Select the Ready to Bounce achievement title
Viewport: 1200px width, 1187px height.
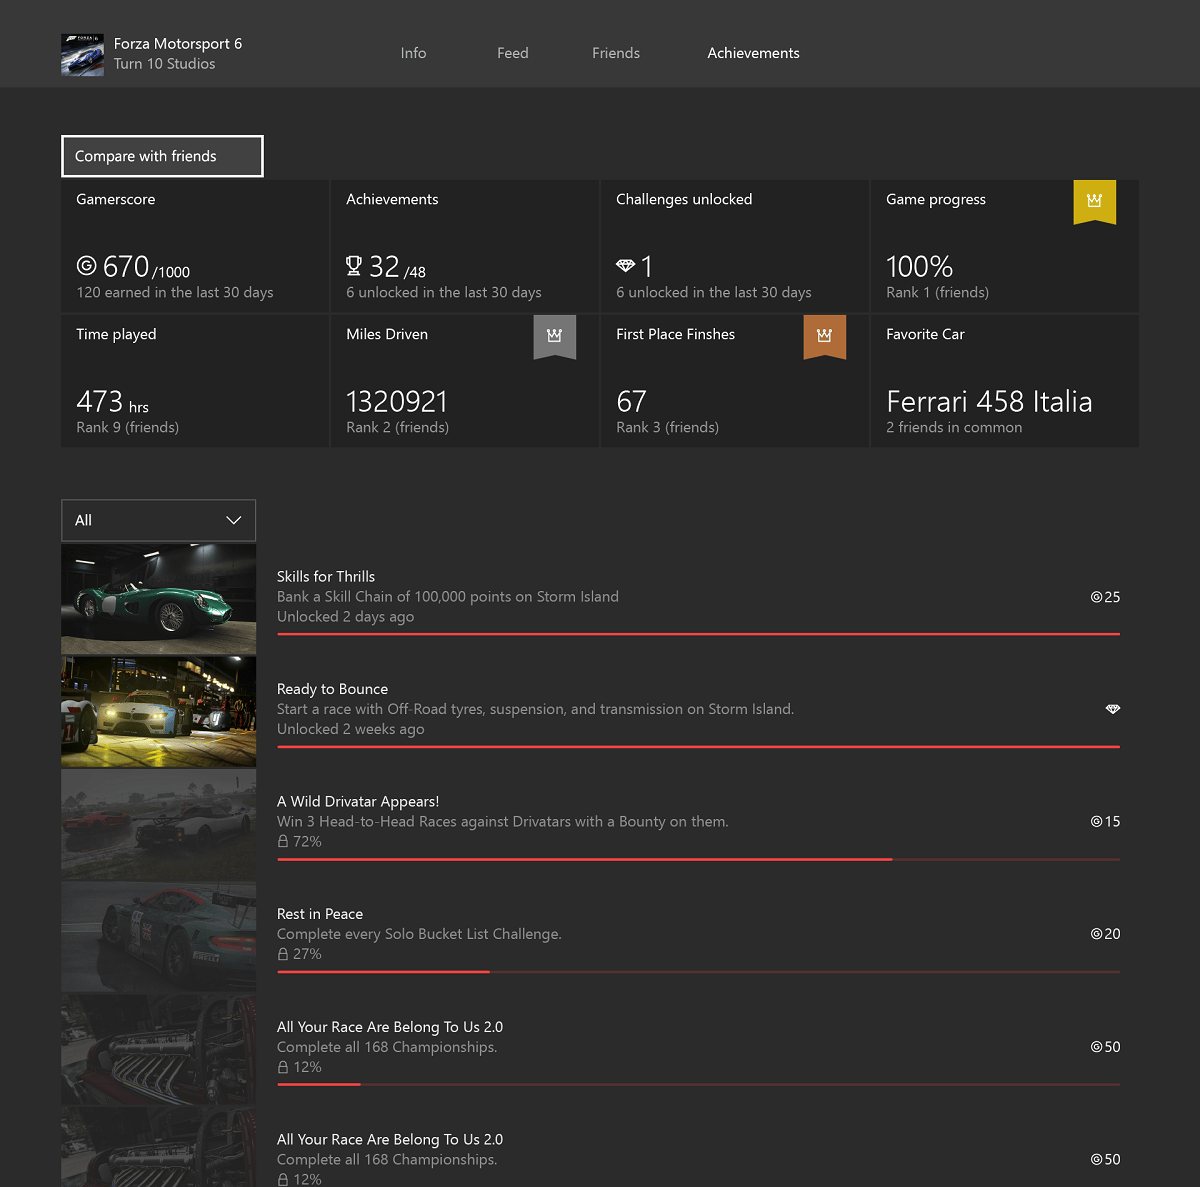(332, 689)
